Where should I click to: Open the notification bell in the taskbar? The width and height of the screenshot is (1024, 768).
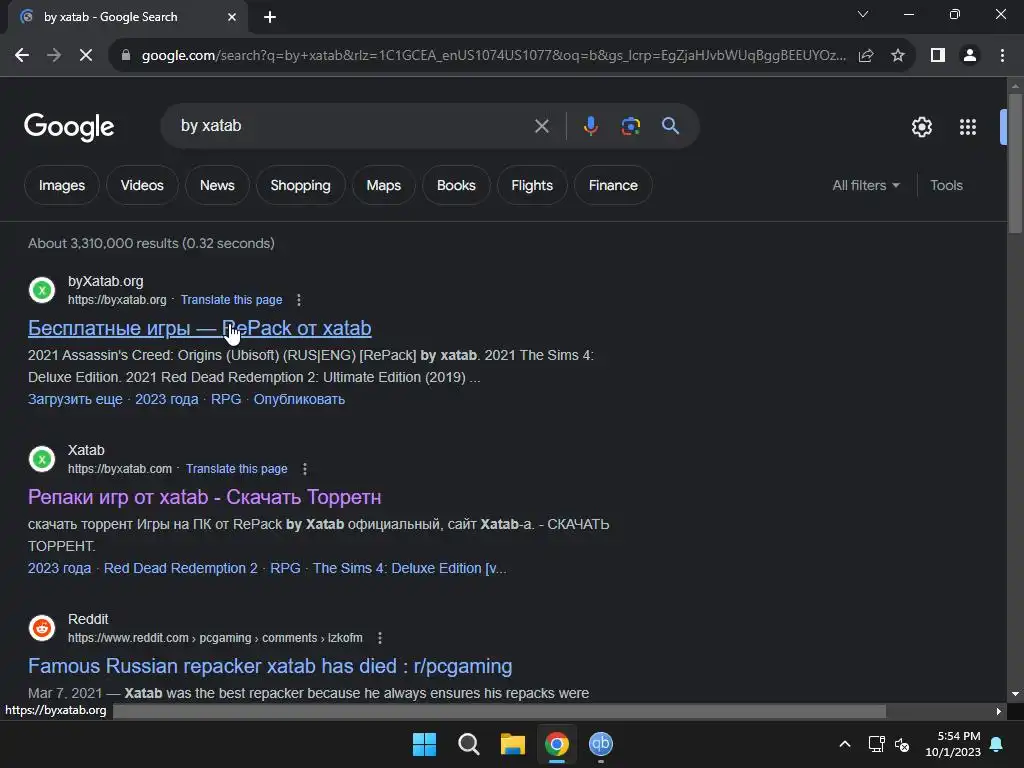coord(997,744)
